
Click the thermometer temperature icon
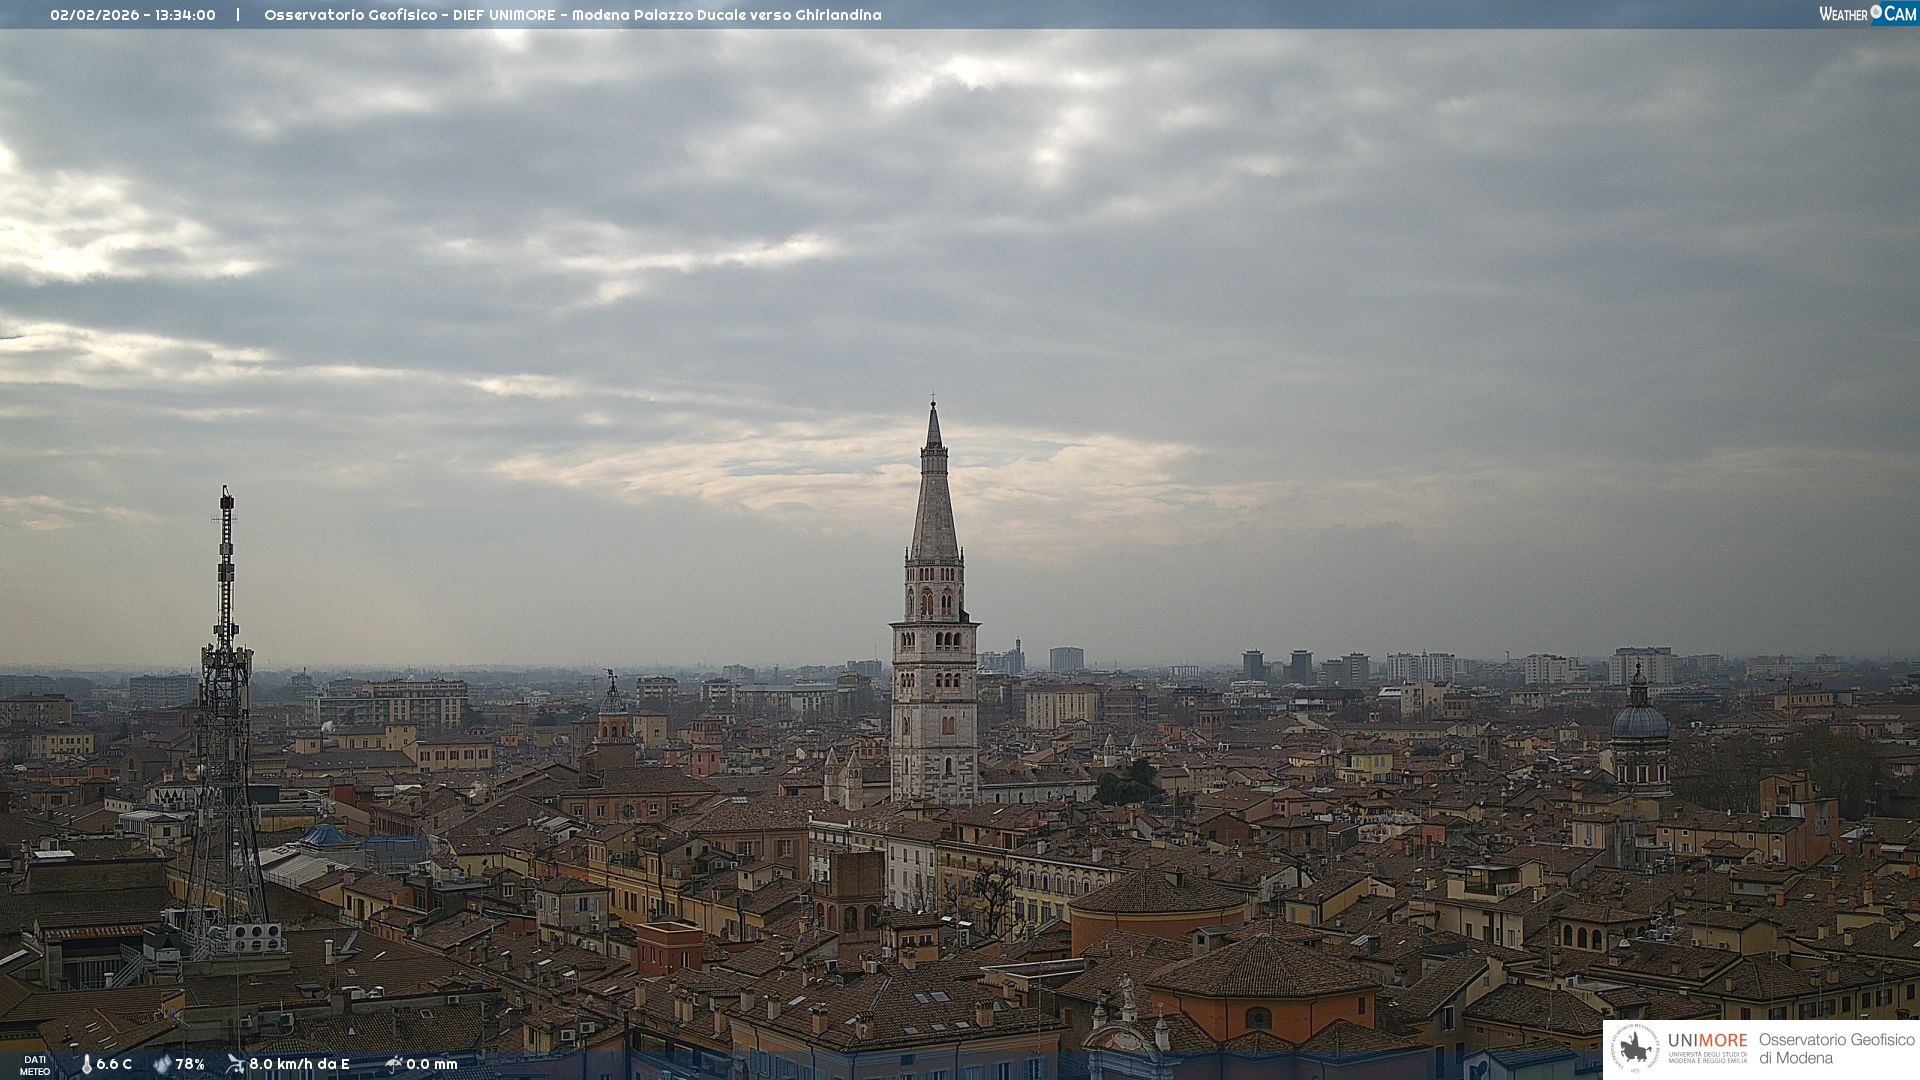pos(87,1064)
